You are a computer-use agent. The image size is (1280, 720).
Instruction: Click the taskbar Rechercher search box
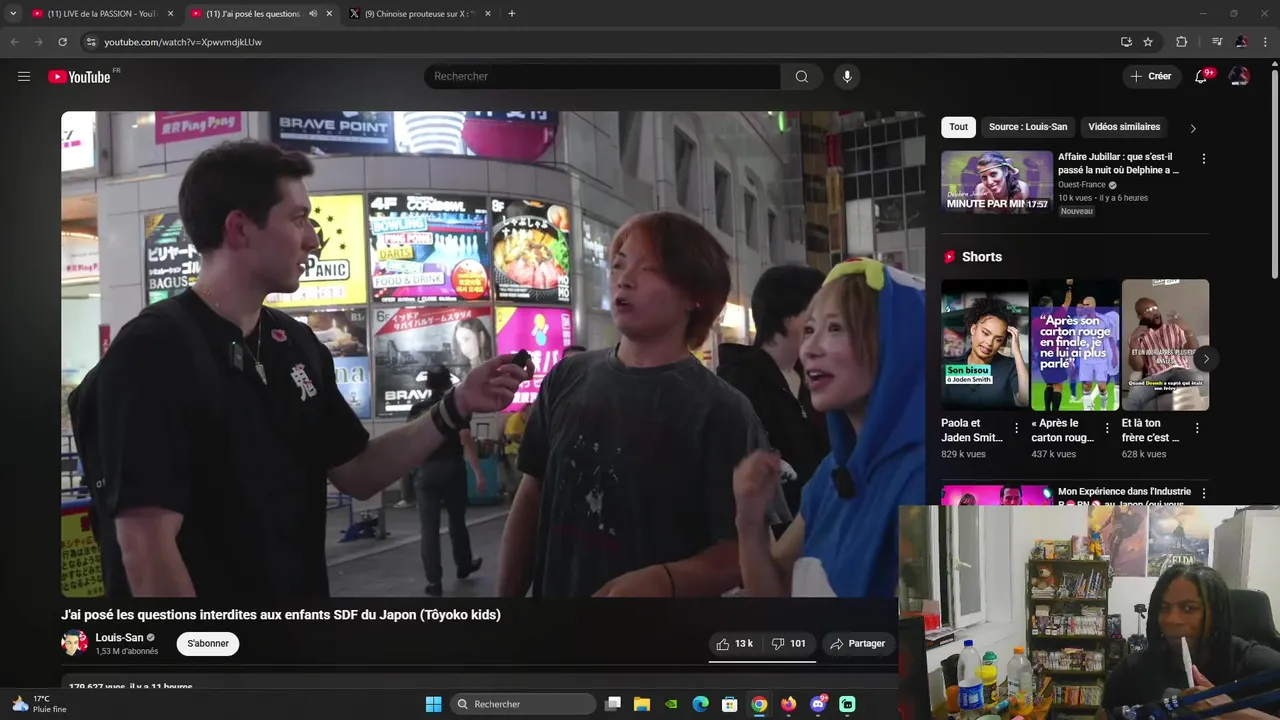[522, 704]
